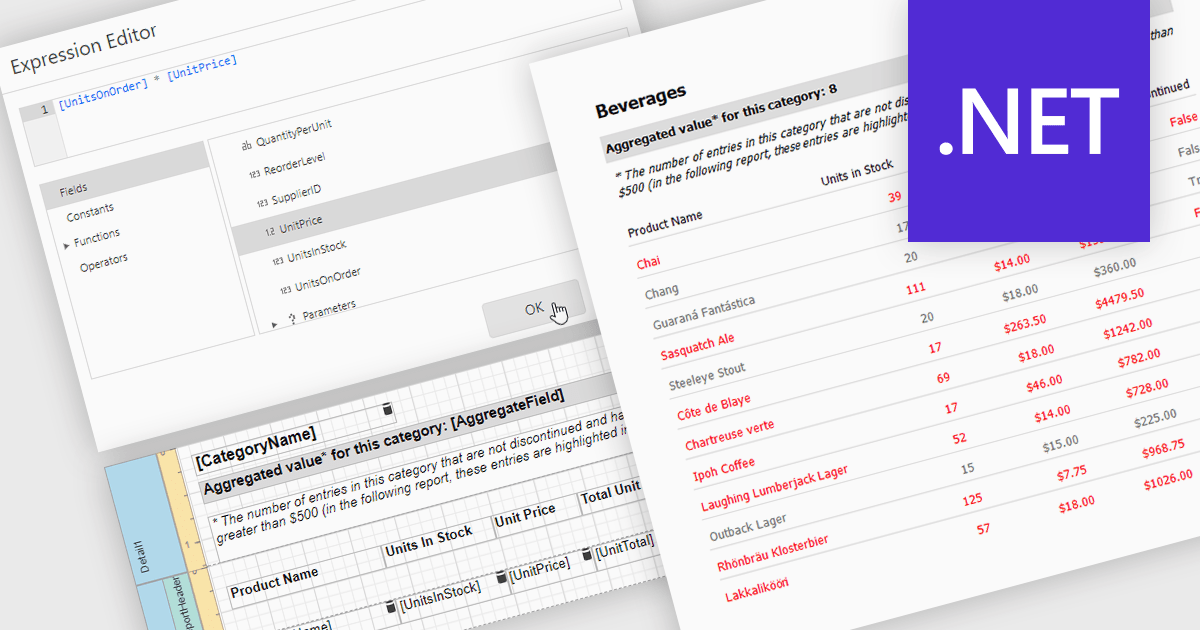The height and width of the screenshot is (630, 1200).
Task: Select the Parameters item
Action: click(329, 311)
